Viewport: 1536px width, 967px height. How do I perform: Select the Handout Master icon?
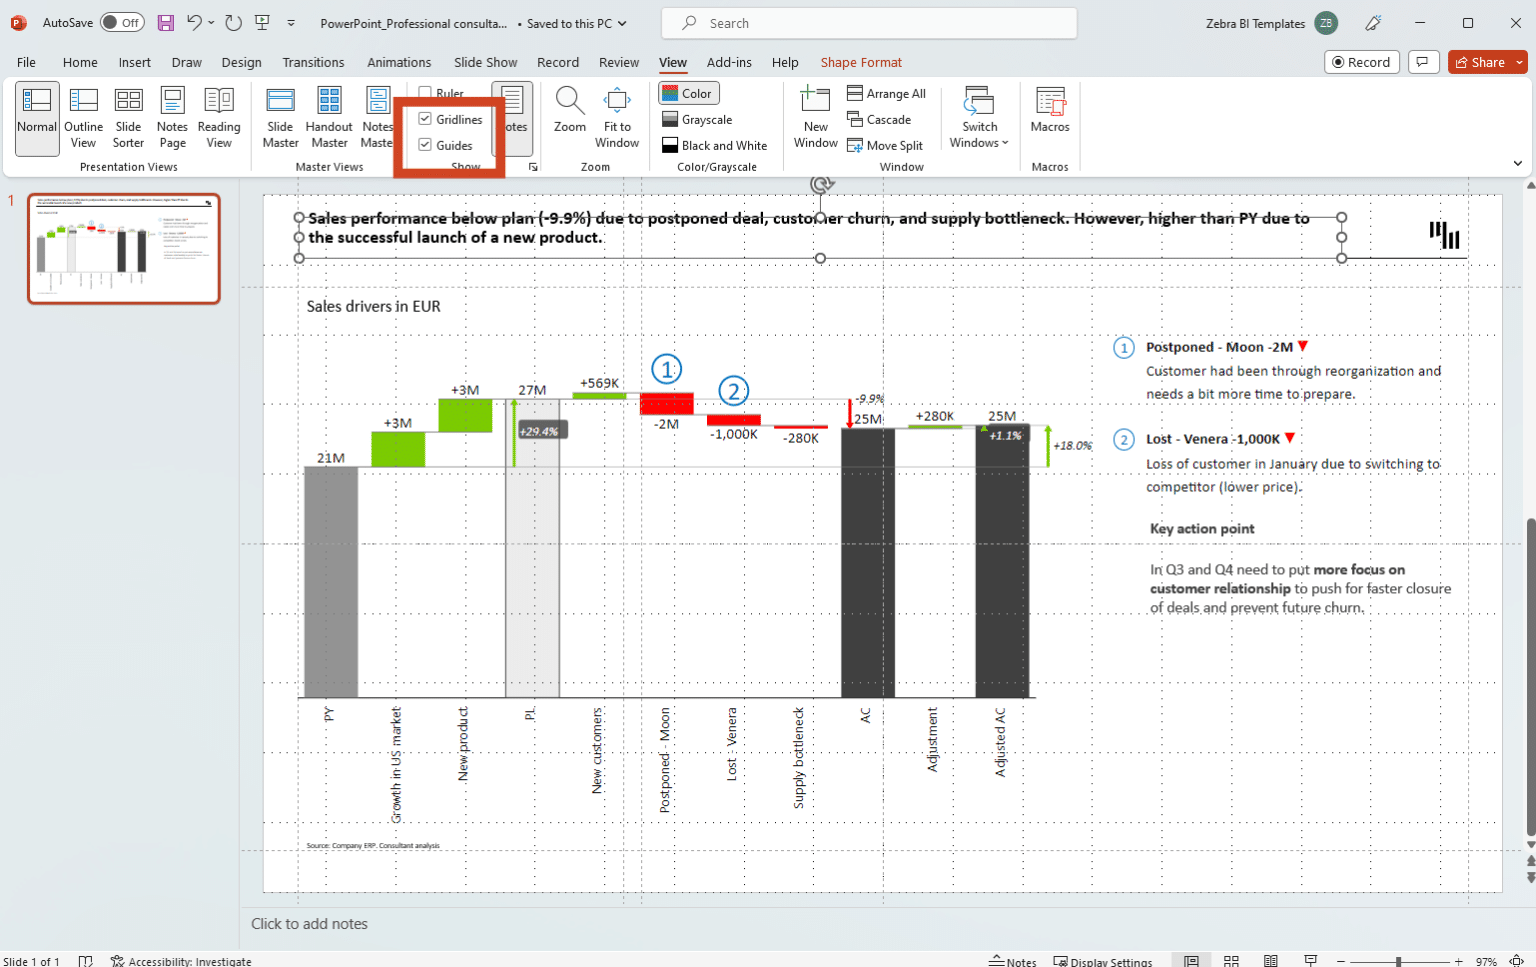click(328, 116)
